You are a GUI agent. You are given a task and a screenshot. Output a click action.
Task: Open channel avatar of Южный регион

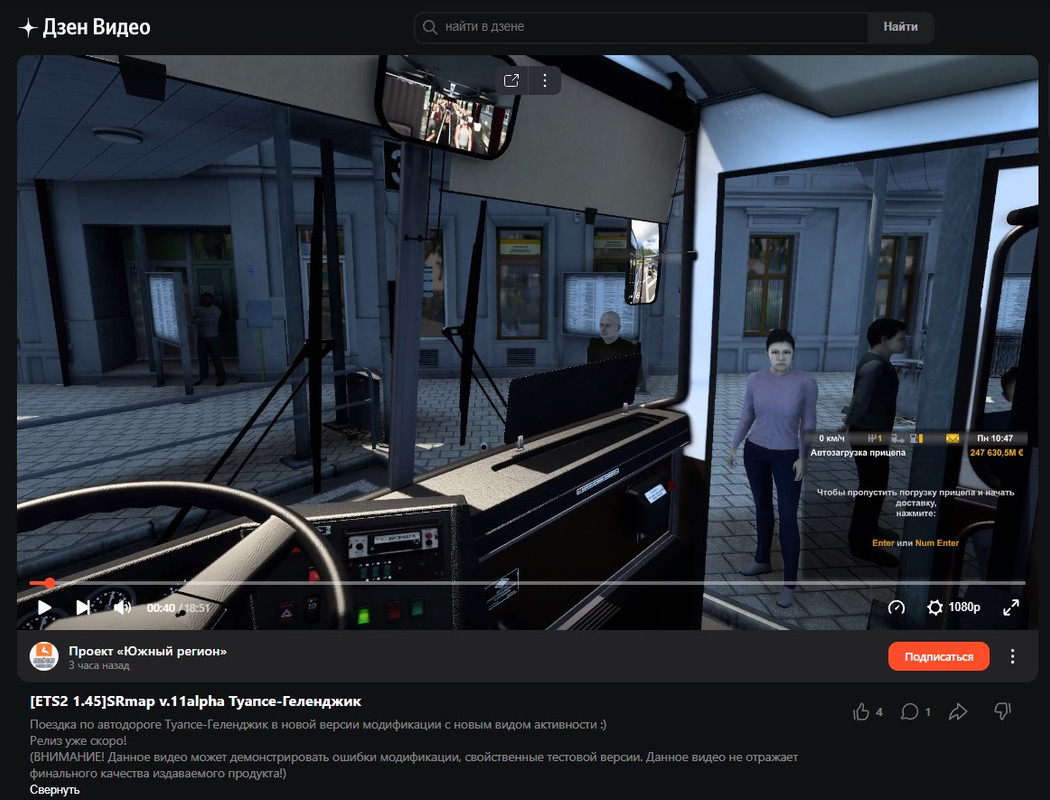click(x=44, y=656)
